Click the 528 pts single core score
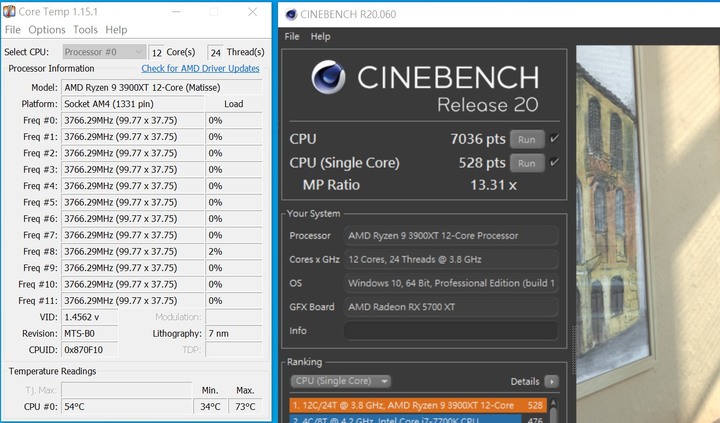The image size is (720, 423). [x=482, y=163]
